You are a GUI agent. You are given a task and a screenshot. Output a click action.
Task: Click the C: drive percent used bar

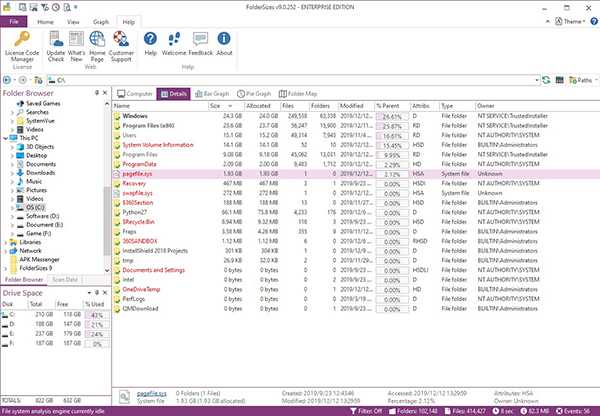pos(96,315)
